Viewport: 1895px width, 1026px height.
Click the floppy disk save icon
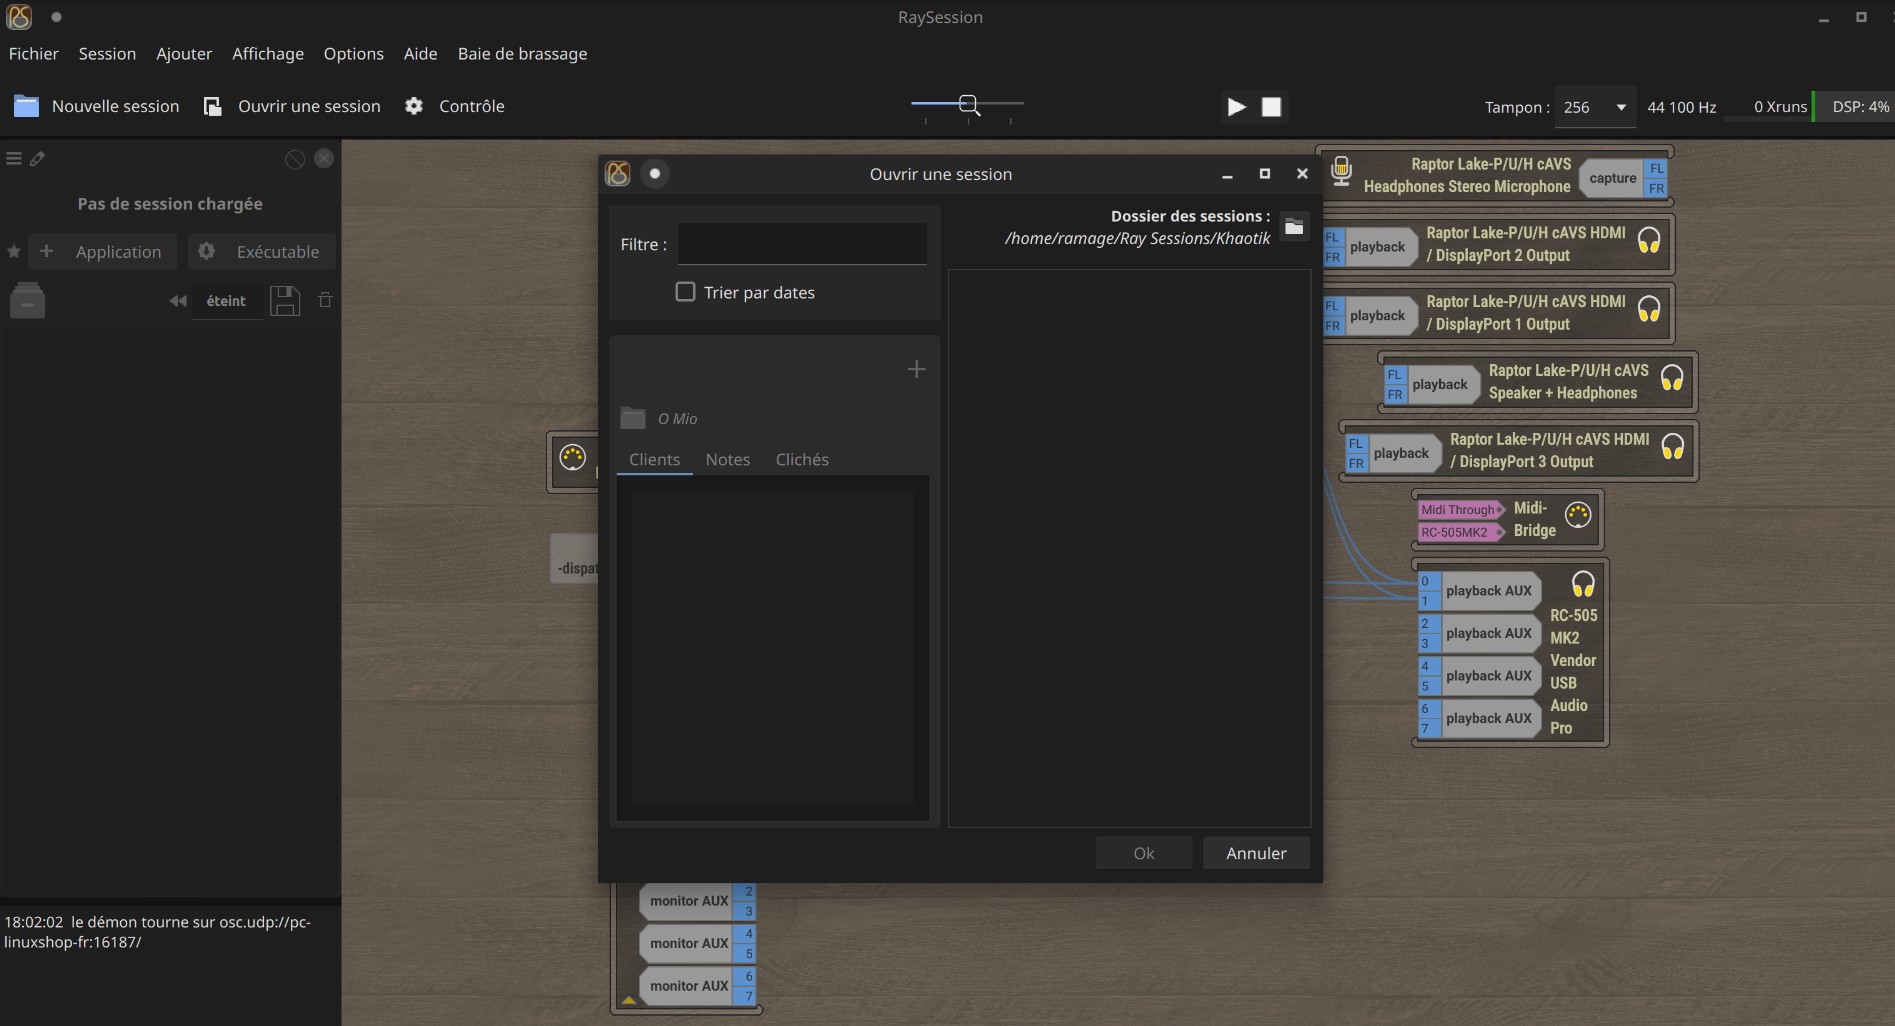point(285,301)
